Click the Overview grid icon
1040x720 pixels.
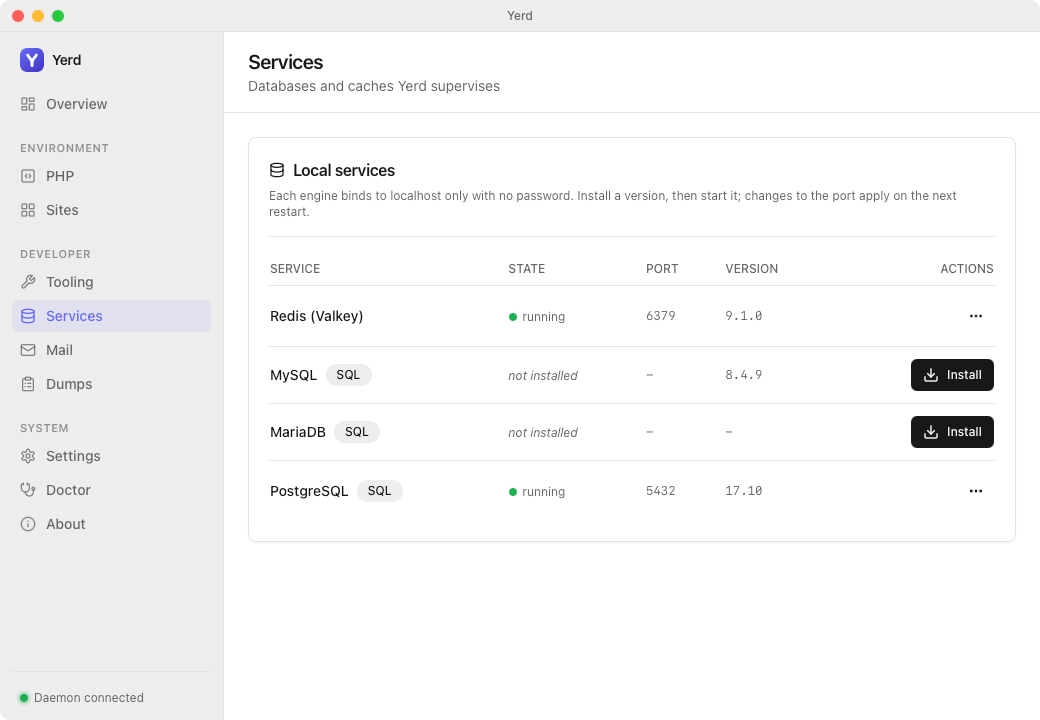28,104
